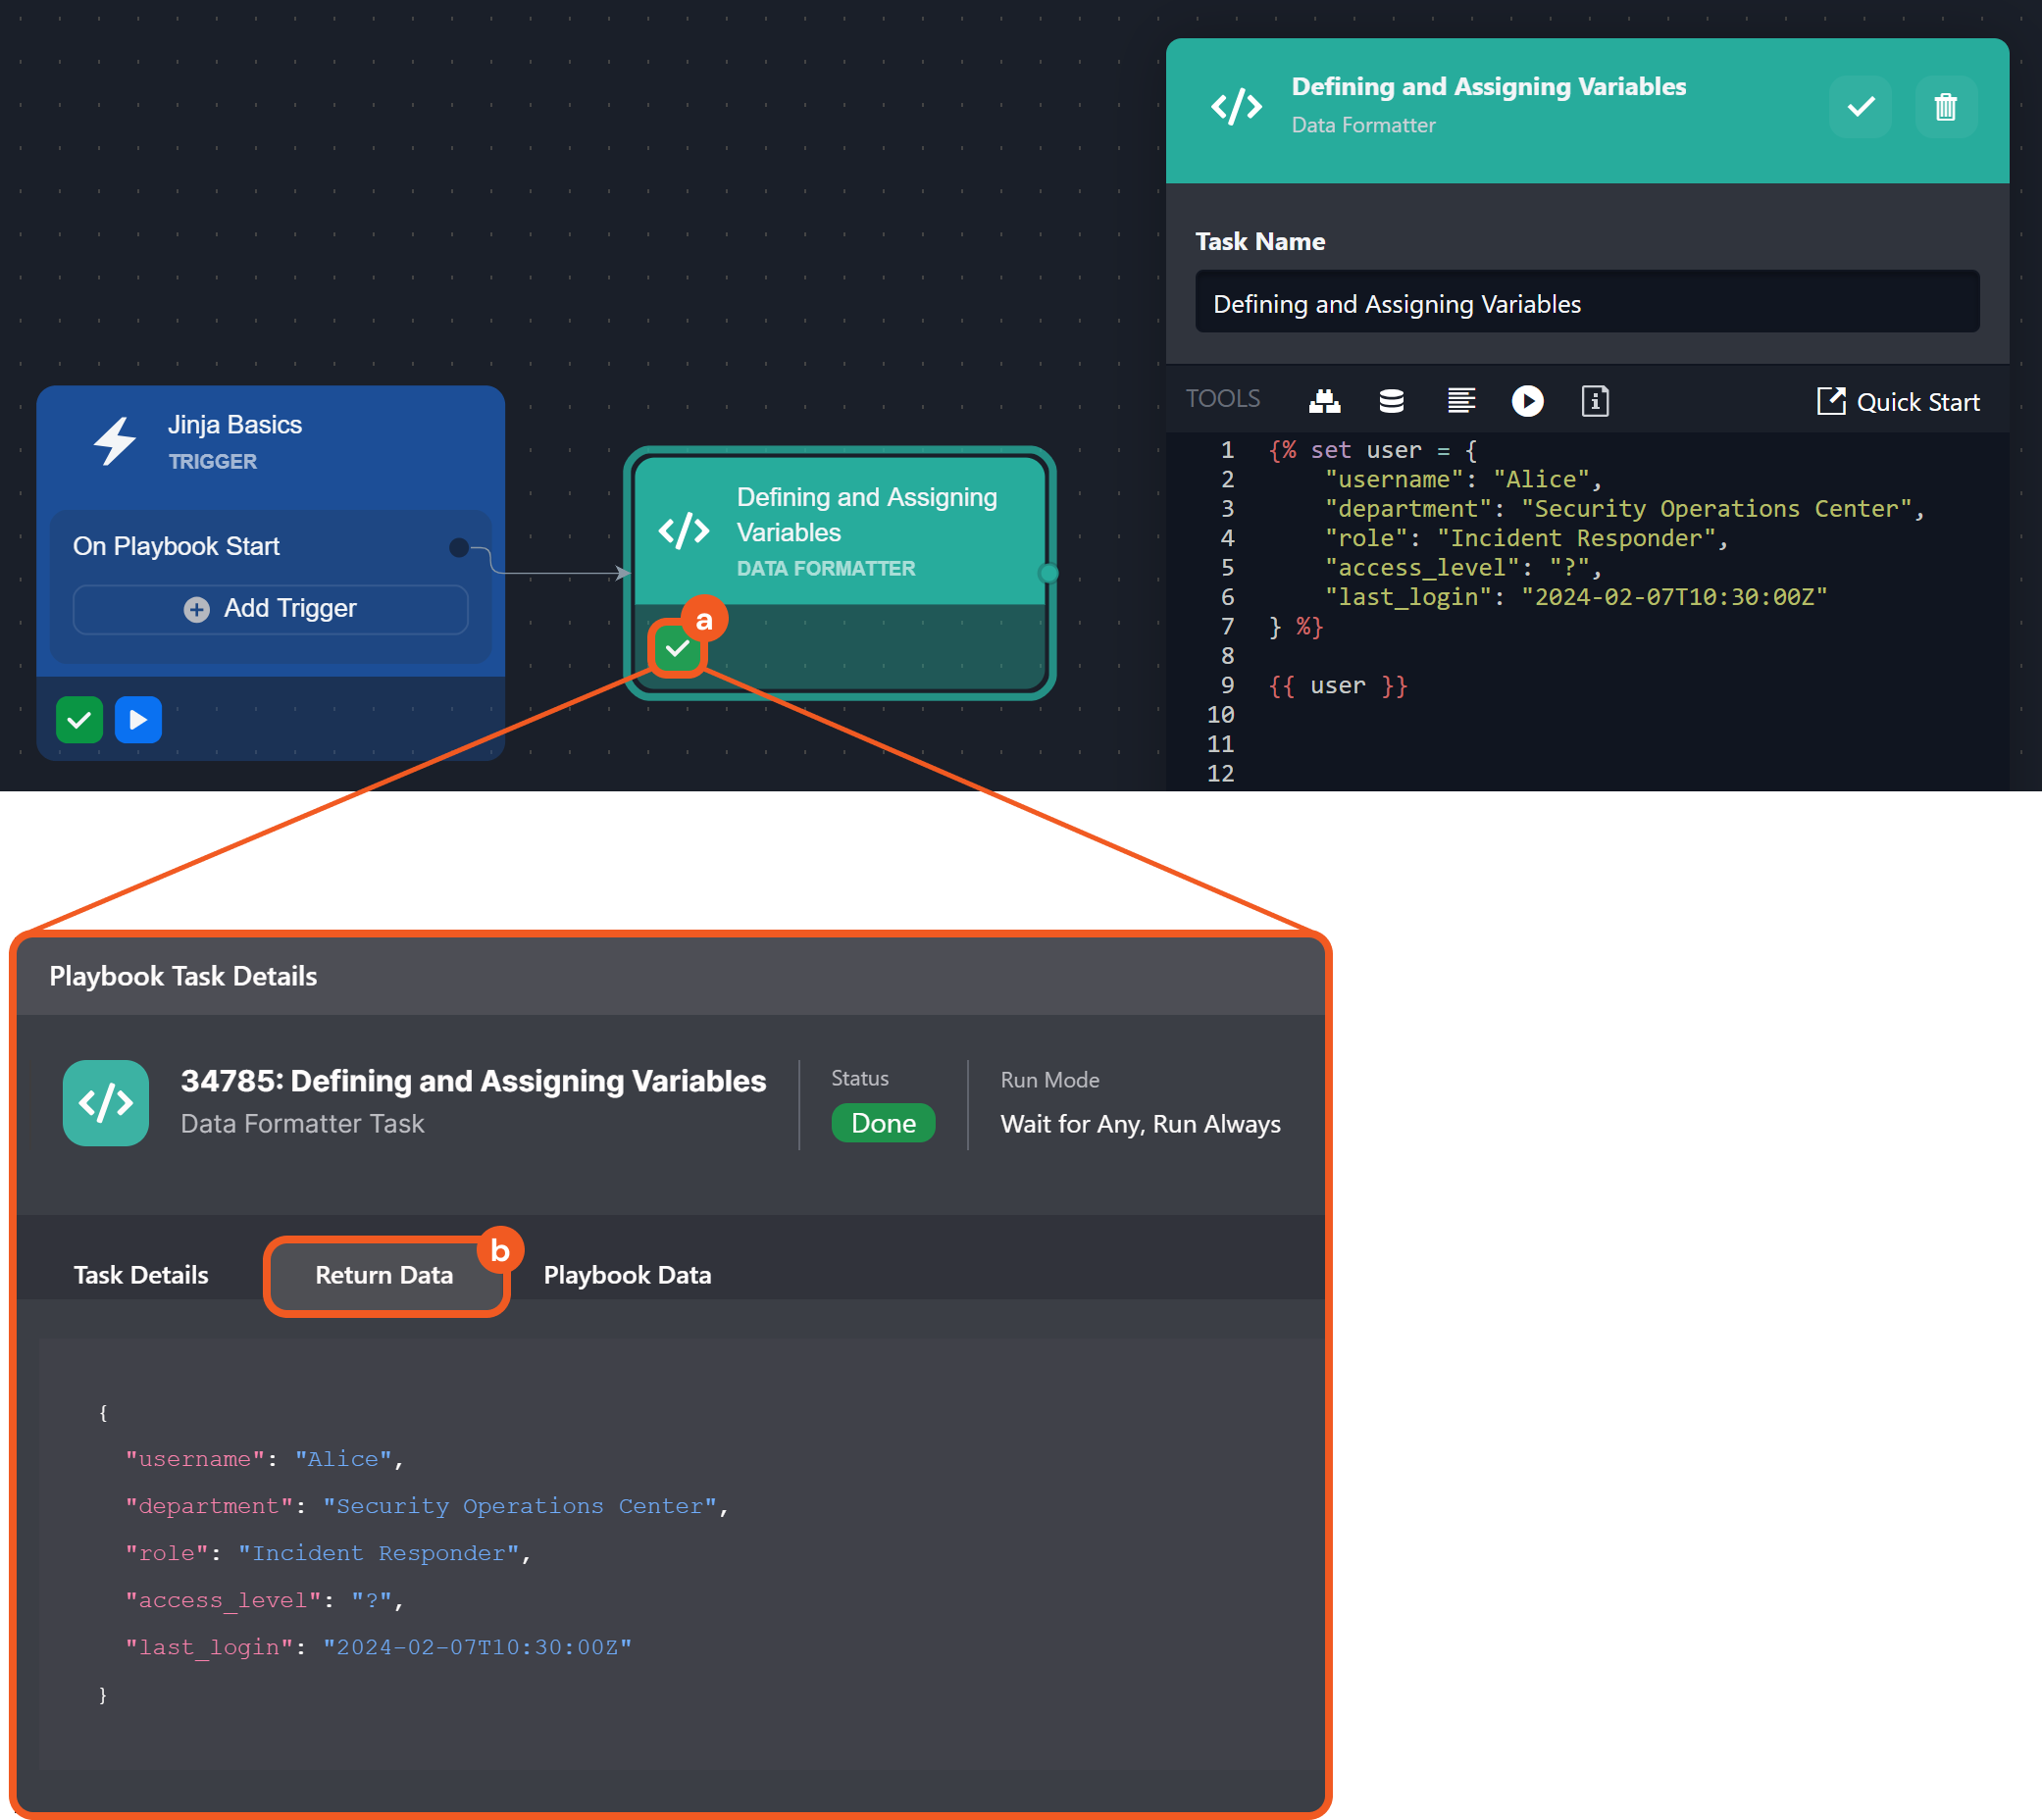Open the database stack tool icon
This screenshot has width=2042, height=1820.
coord(1391,401)
